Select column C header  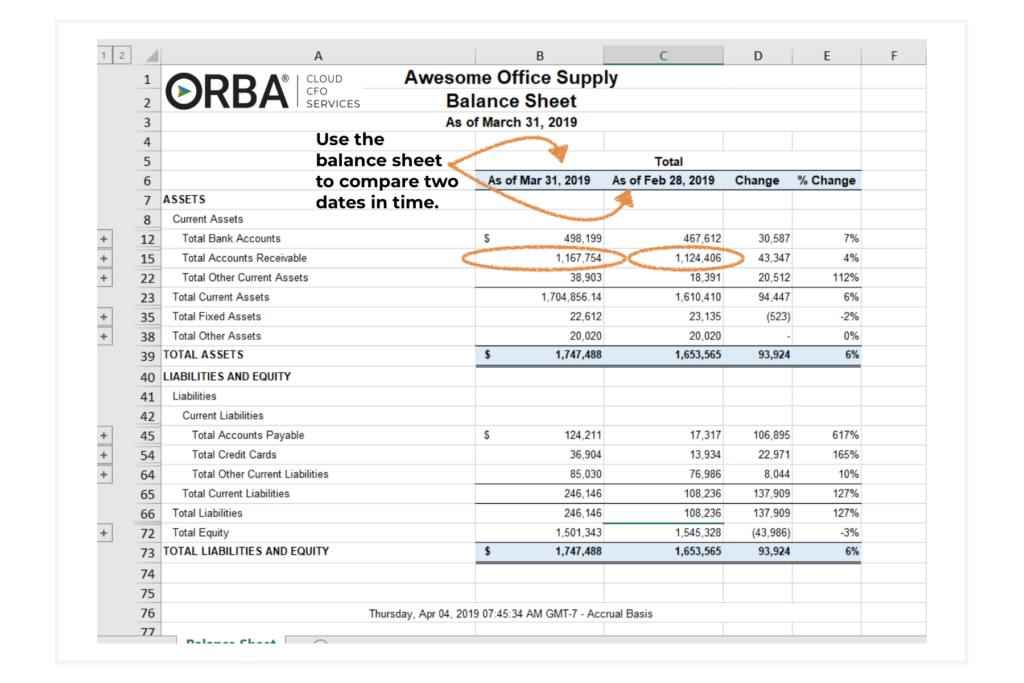pos(663,56)
